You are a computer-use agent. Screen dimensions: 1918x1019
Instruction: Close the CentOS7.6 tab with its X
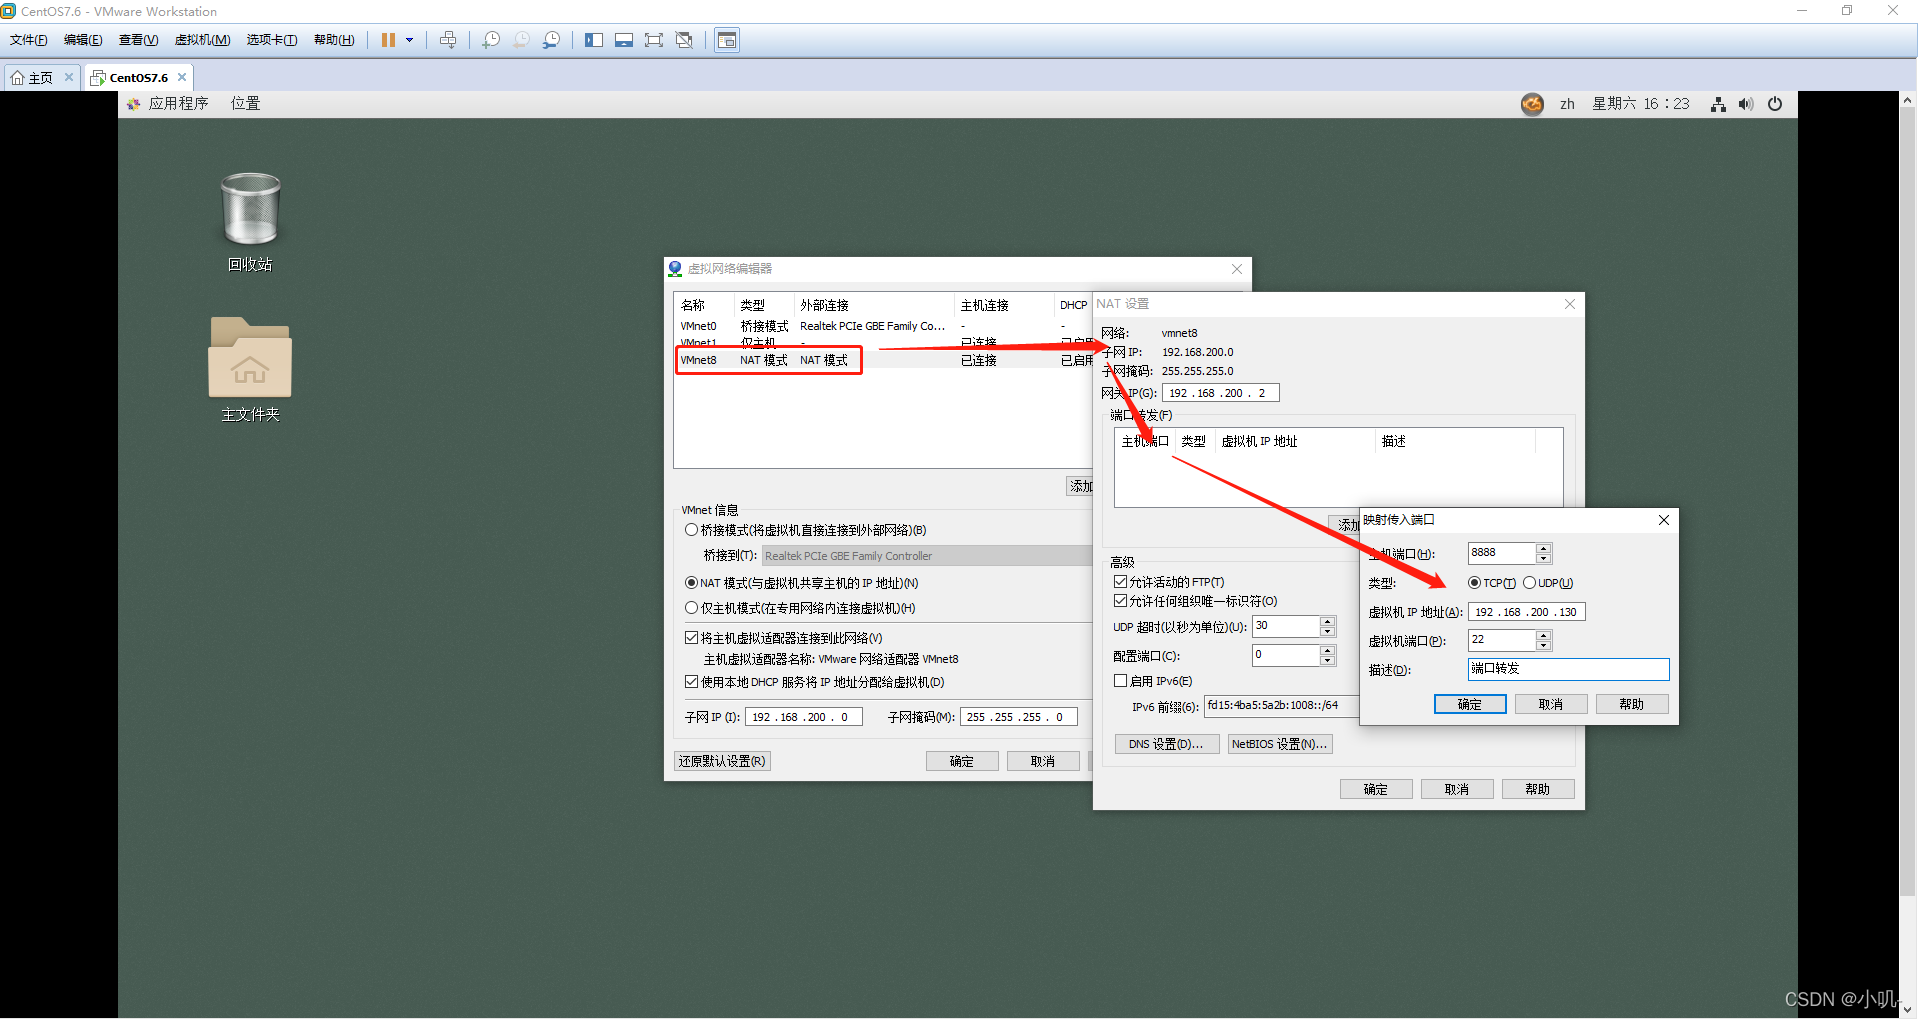click(x=182, y=77)
